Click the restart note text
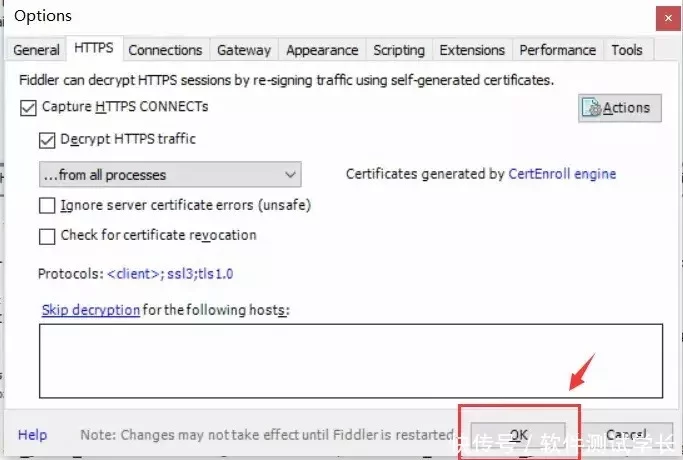 point(267,435)
